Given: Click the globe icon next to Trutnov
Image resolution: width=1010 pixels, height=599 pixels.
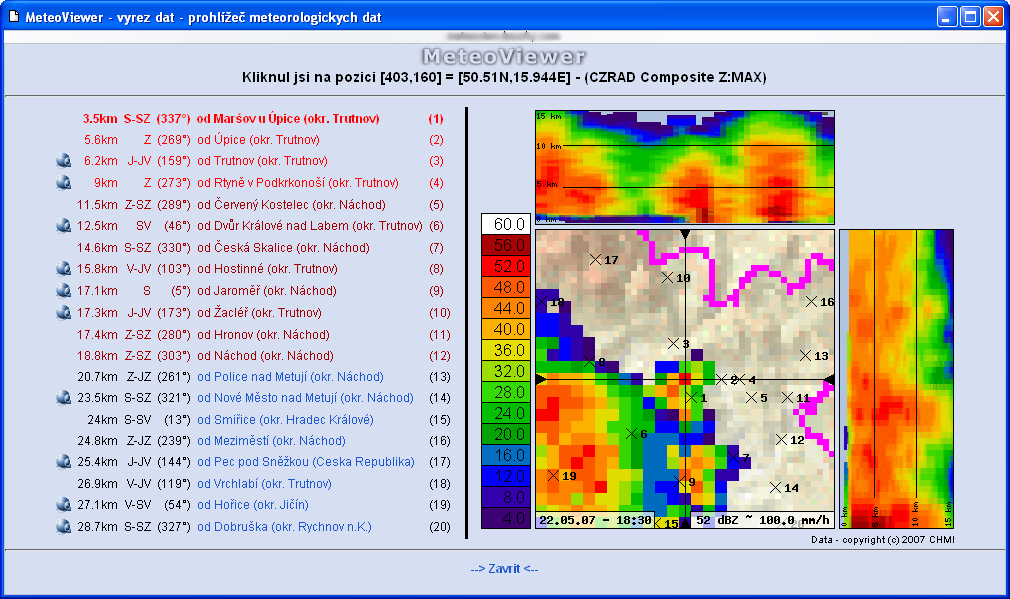Looking at the screenshot, I should 63,160.
